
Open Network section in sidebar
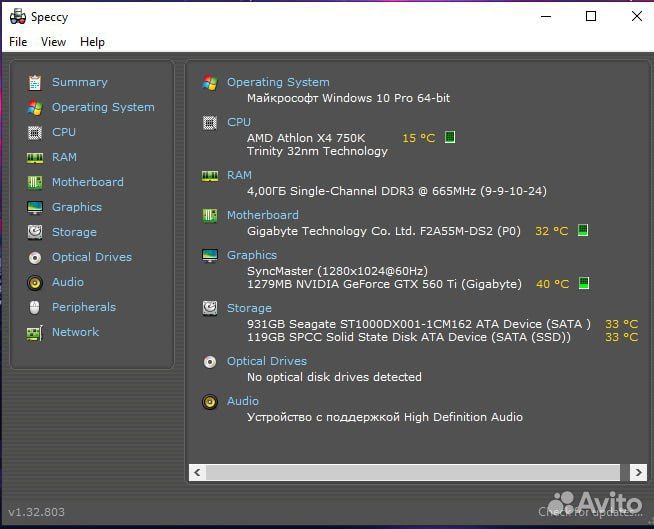tap(75, 332)
